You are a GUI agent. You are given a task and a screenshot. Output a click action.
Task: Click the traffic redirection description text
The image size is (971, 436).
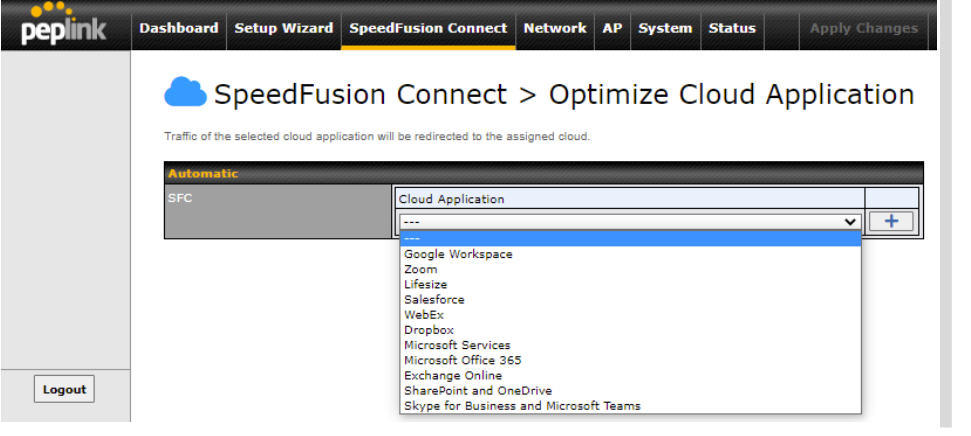[377, 136]
